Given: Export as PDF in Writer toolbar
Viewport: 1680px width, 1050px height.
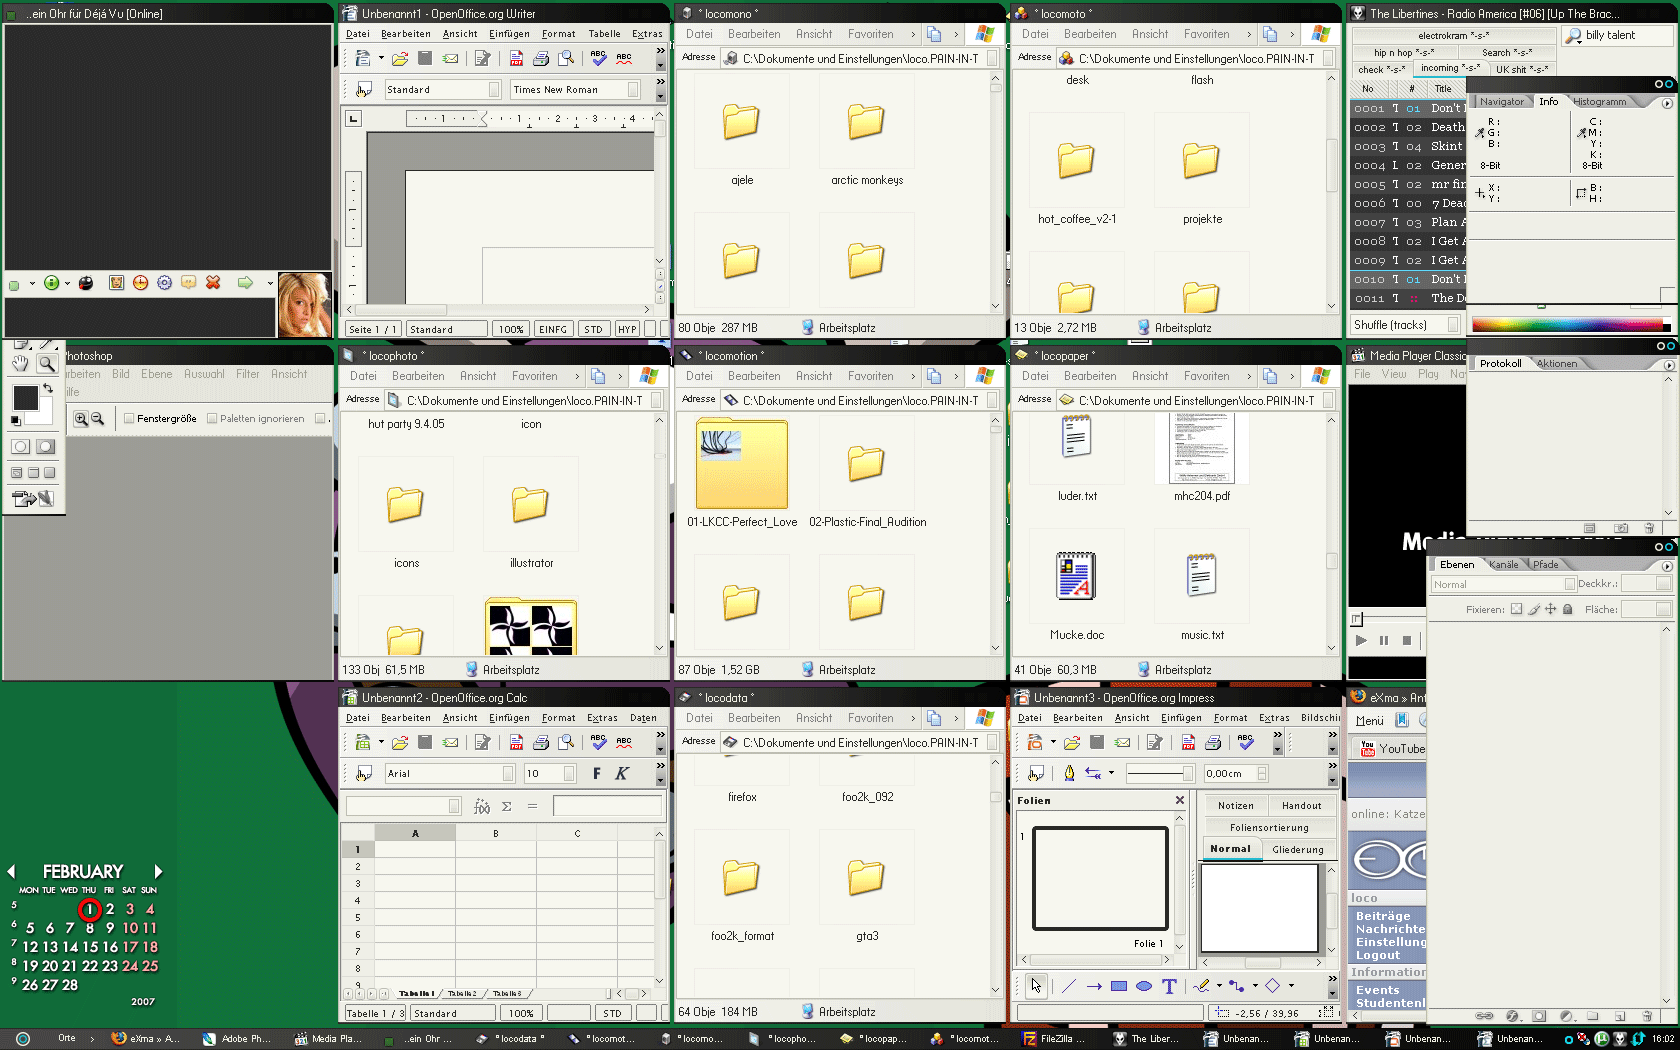Looking at the screenshot, I should pyautogui.click(x=516, y=59).
